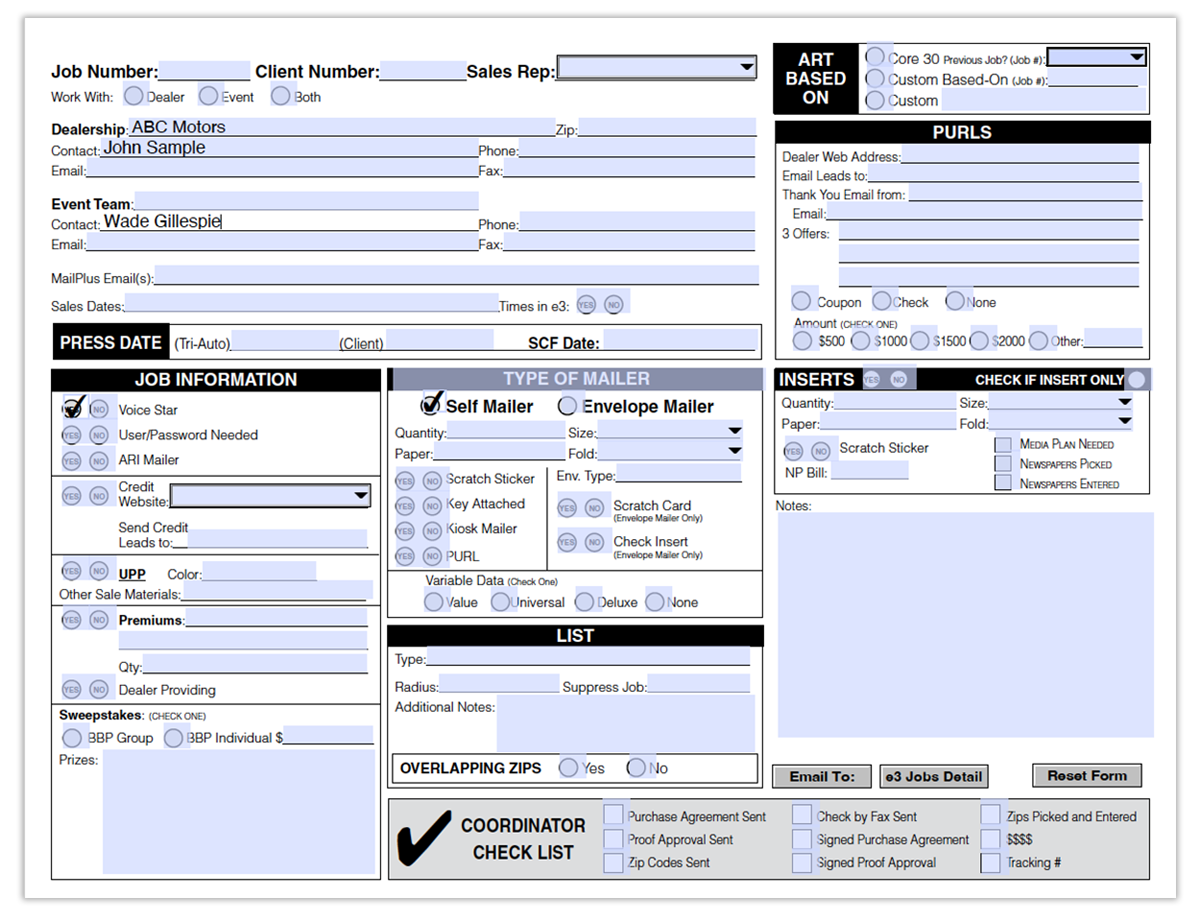Check Proof Approval Sent box
The image size is (1200, 917).
click(613, 839)
